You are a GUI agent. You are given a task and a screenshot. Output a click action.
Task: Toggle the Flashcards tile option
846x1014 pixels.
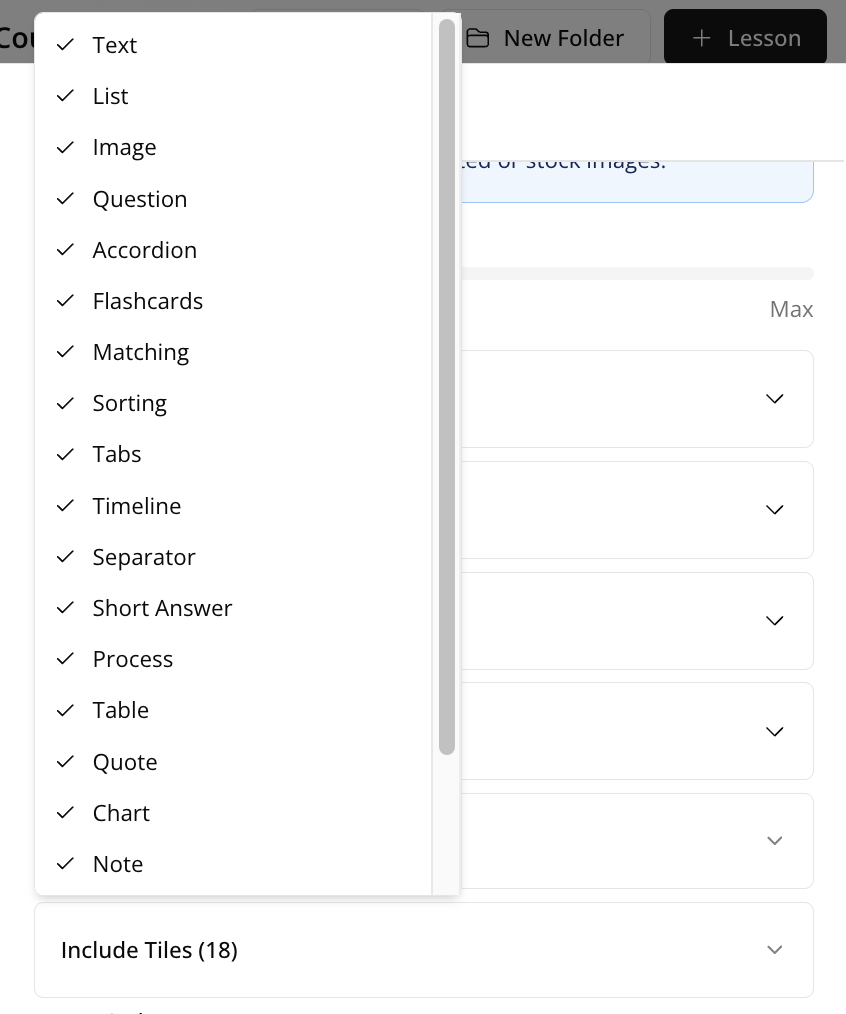tap(147, 301)
